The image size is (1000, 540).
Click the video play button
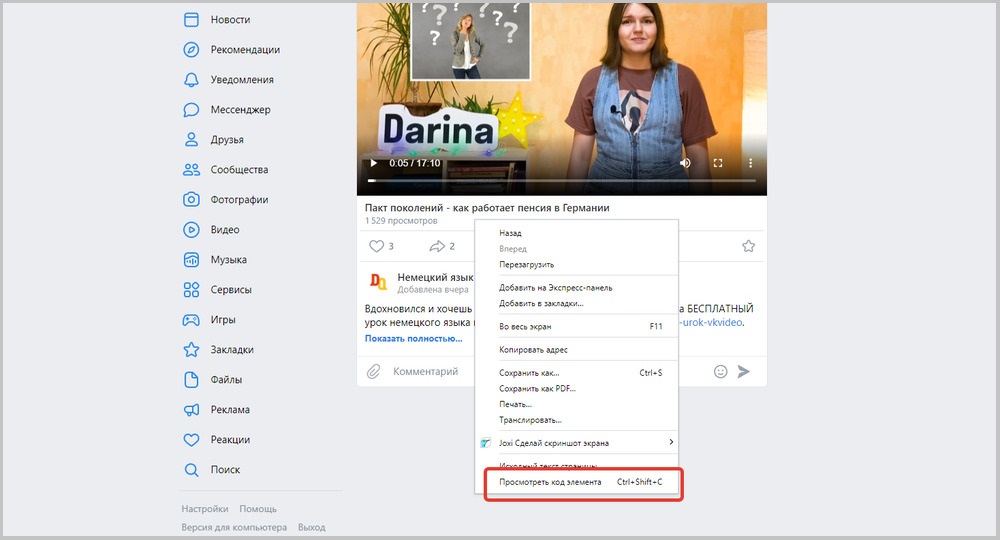point(374,163)
